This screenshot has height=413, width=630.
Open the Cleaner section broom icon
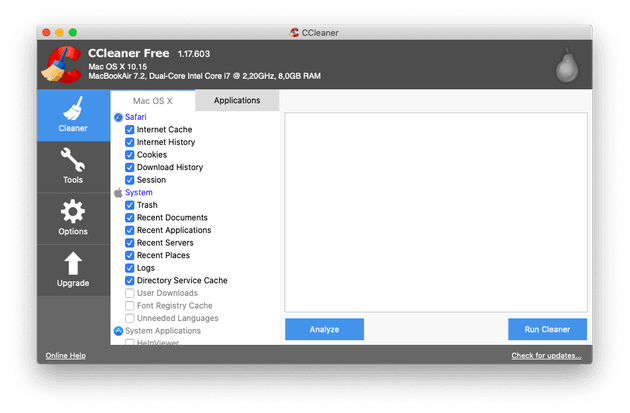click(73, 108)
